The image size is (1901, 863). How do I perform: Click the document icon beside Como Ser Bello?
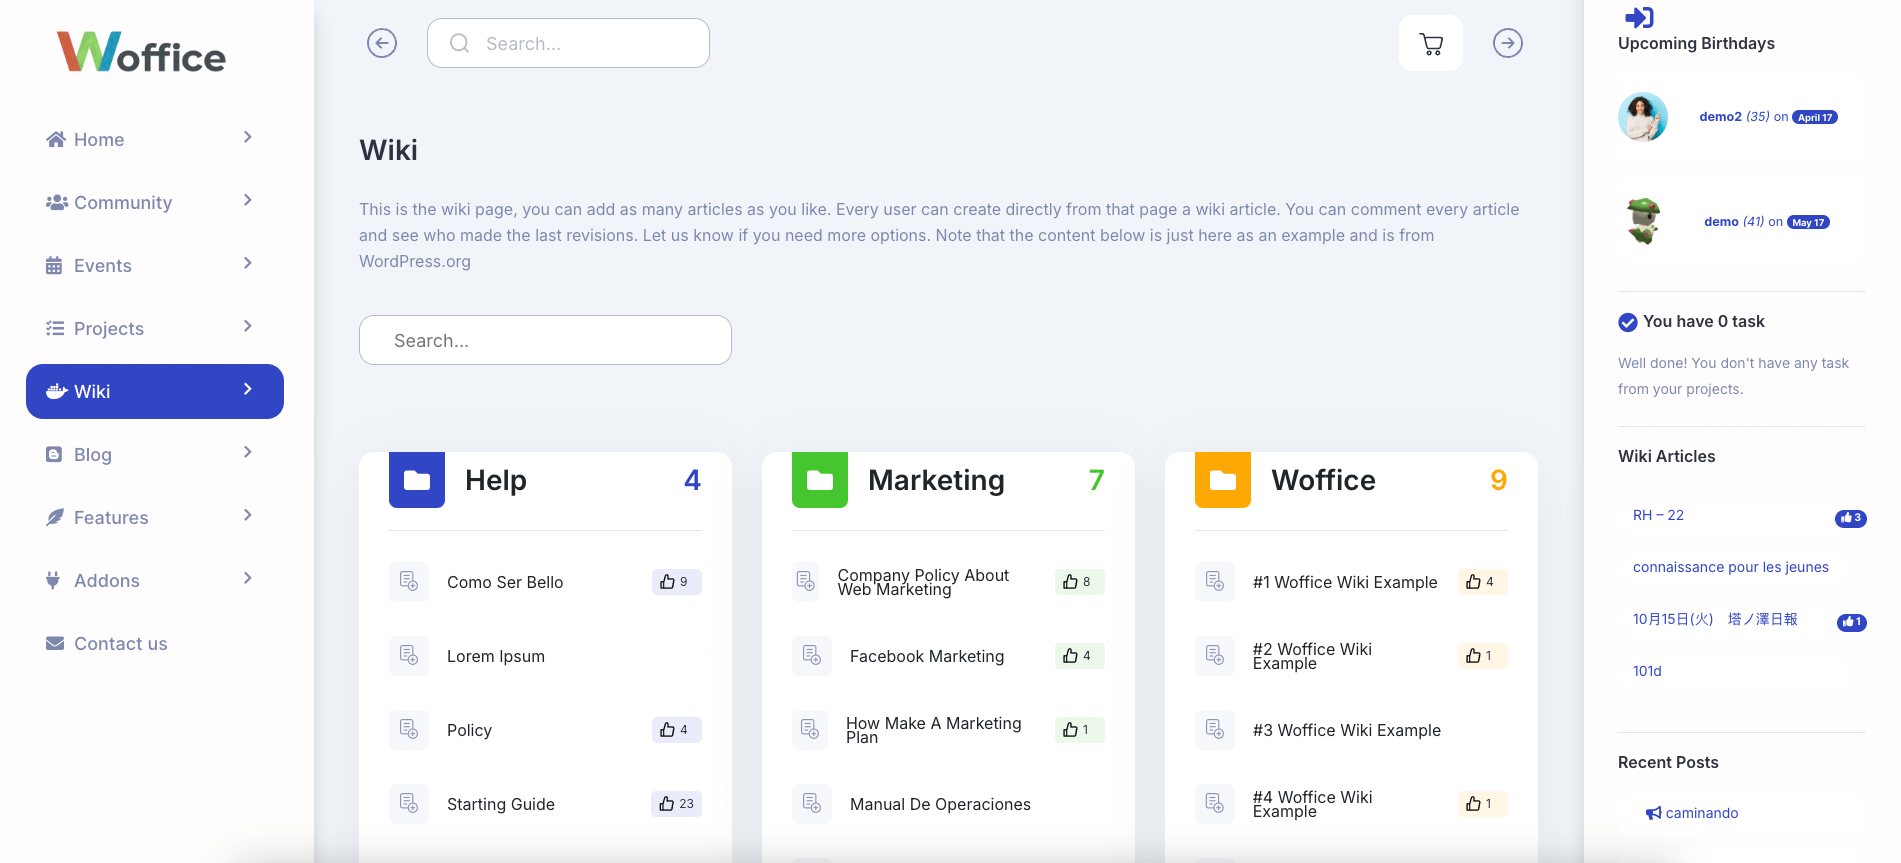tap(409, 582)
